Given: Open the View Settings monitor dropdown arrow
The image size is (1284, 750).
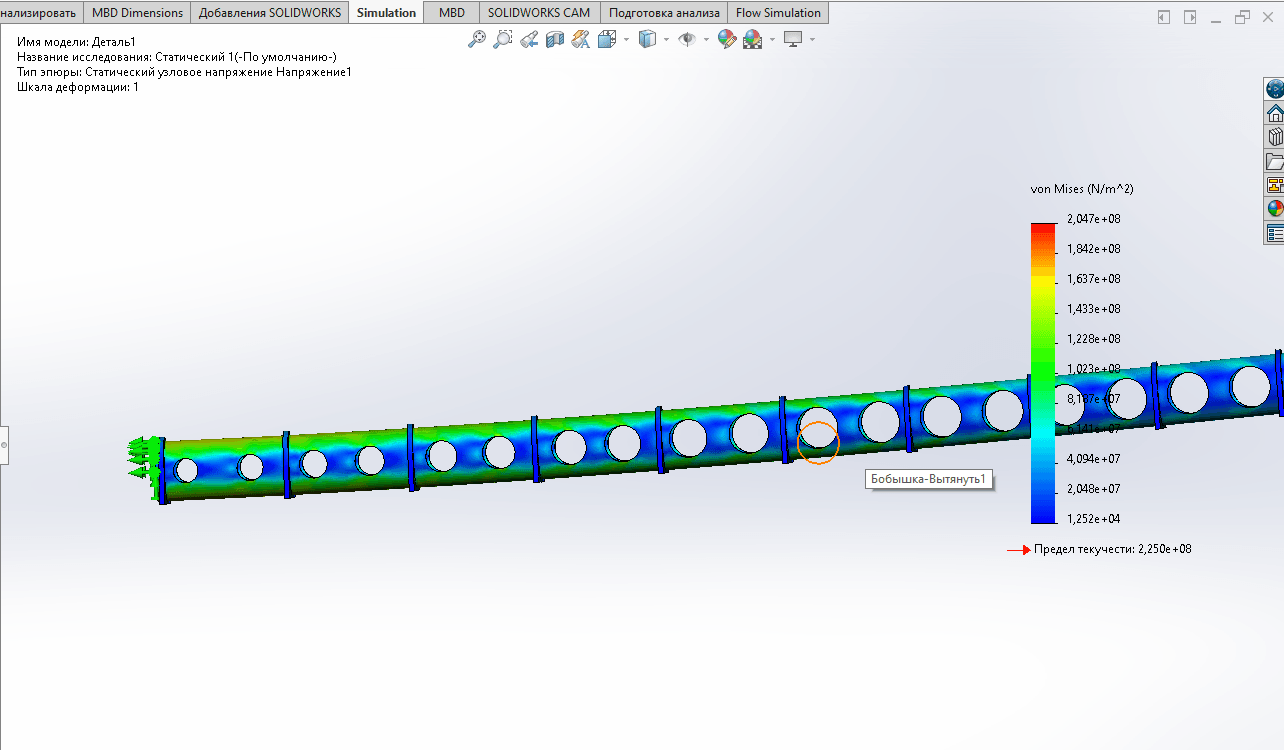Looking at the screenshot, I should point(812,40).
